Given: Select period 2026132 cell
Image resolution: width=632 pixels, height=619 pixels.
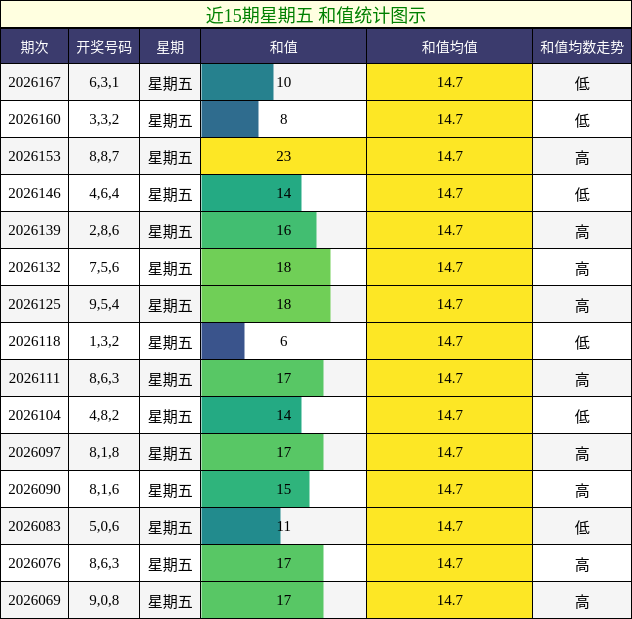Looking at the screenshot, I should point(34,267).
